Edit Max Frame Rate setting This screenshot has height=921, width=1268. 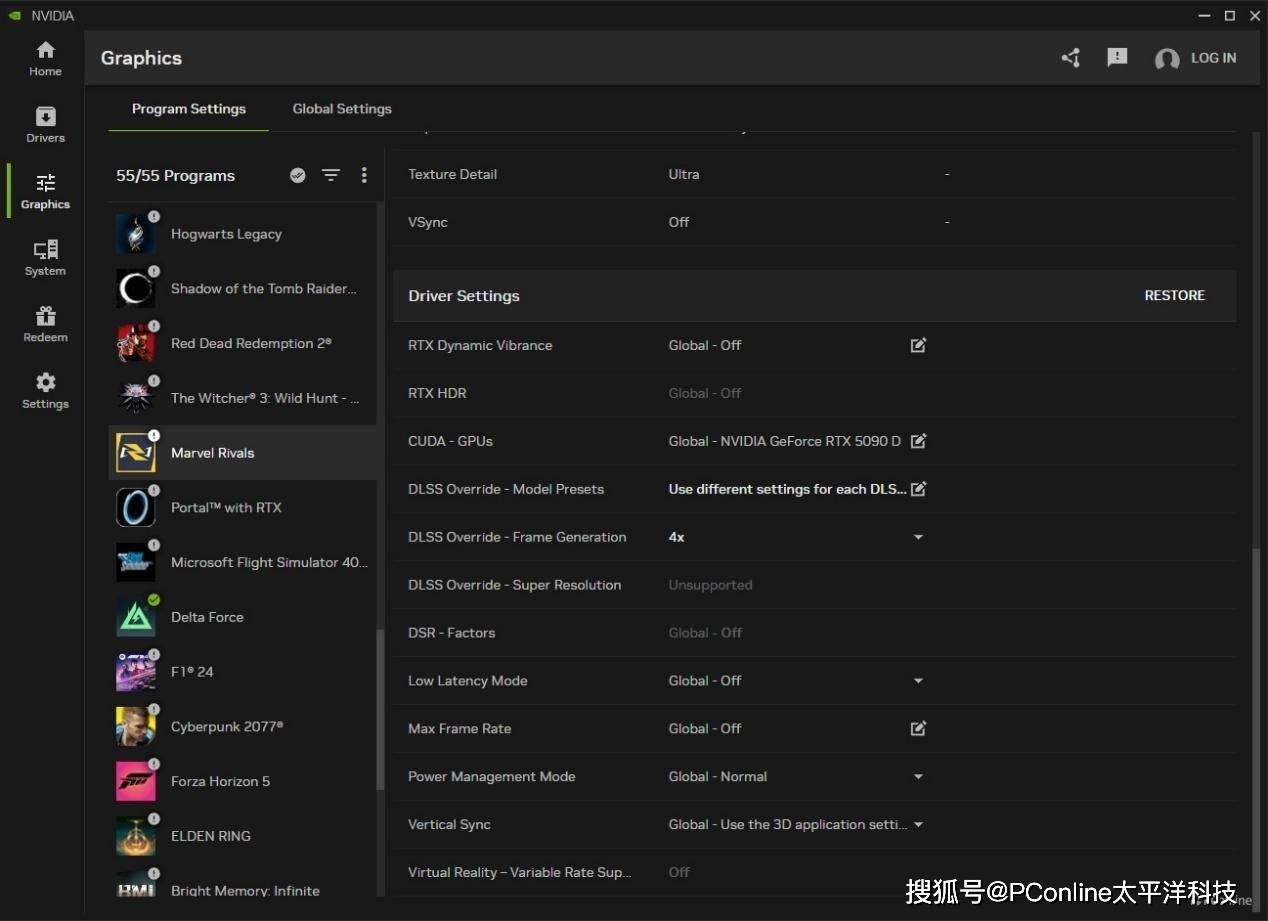tap(918, 729)
